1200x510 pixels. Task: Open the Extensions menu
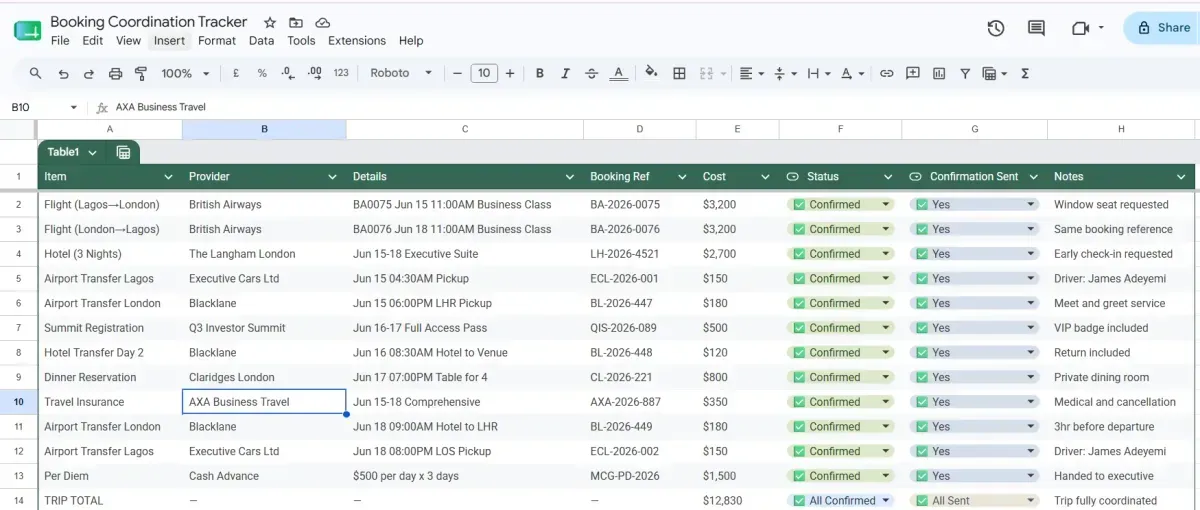click(x=357, y=41)
